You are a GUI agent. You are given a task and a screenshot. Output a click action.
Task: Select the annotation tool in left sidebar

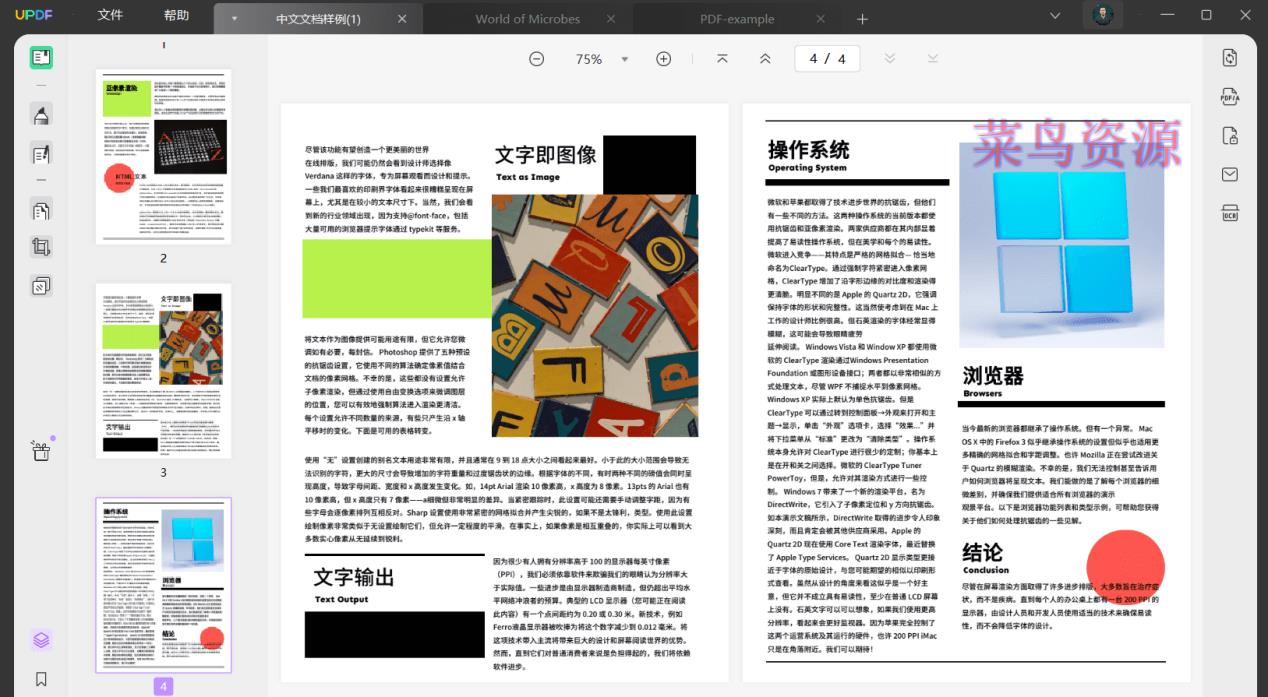click(41, 114)
